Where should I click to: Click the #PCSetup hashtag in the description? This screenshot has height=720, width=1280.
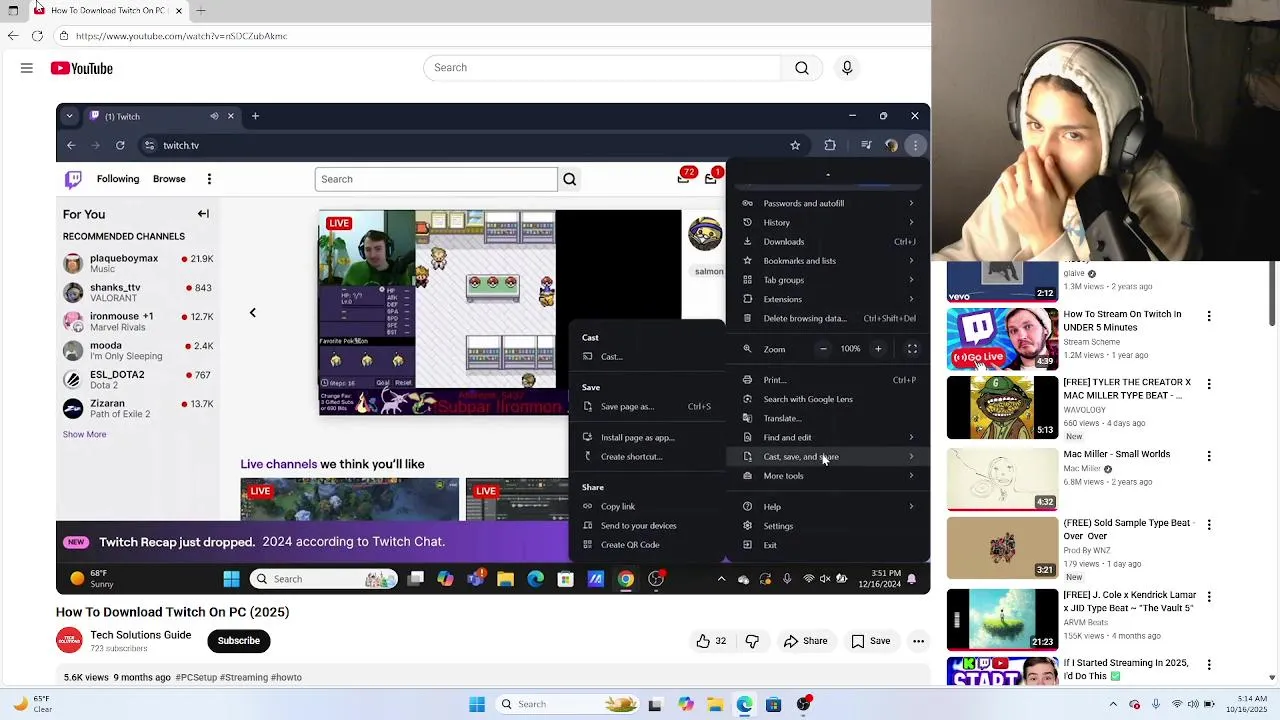pyautogui.click(x=197, y=677)
